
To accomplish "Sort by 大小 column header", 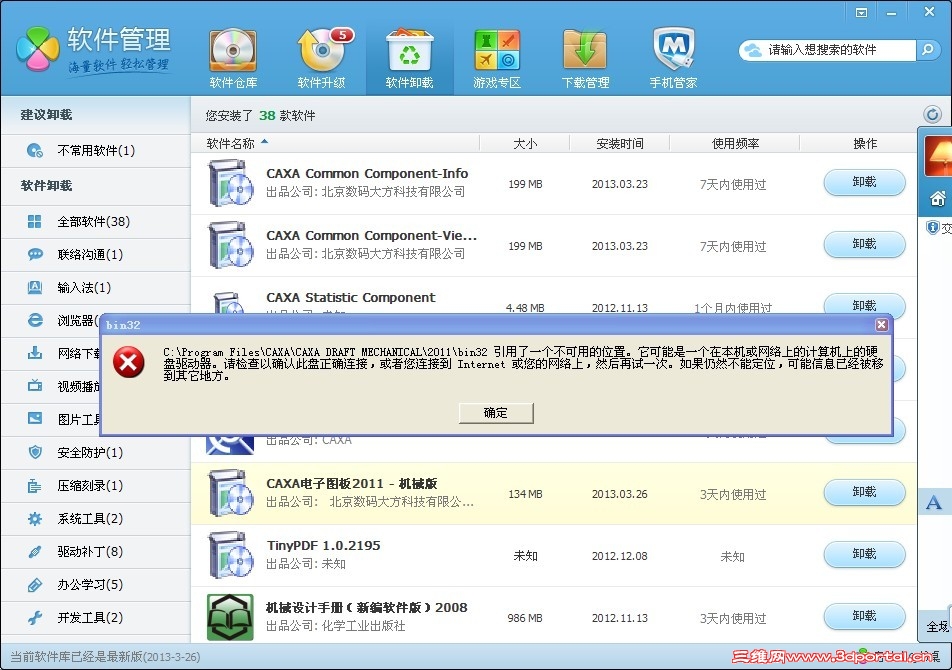I will click(525, 144).
